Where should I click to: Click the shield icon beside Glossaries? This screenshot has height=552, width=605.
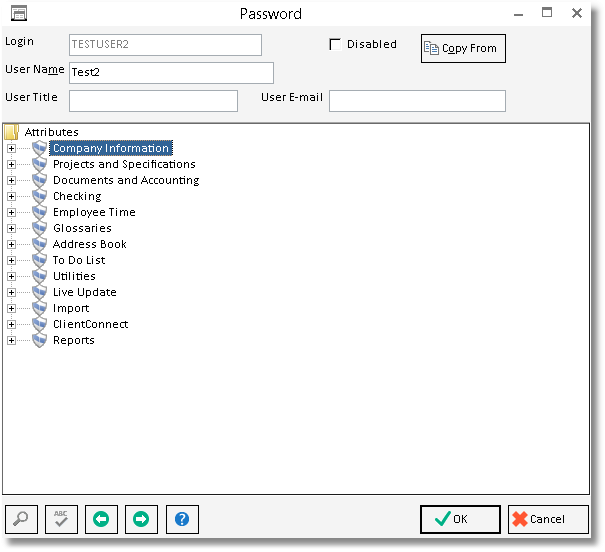tap(39, 228)
